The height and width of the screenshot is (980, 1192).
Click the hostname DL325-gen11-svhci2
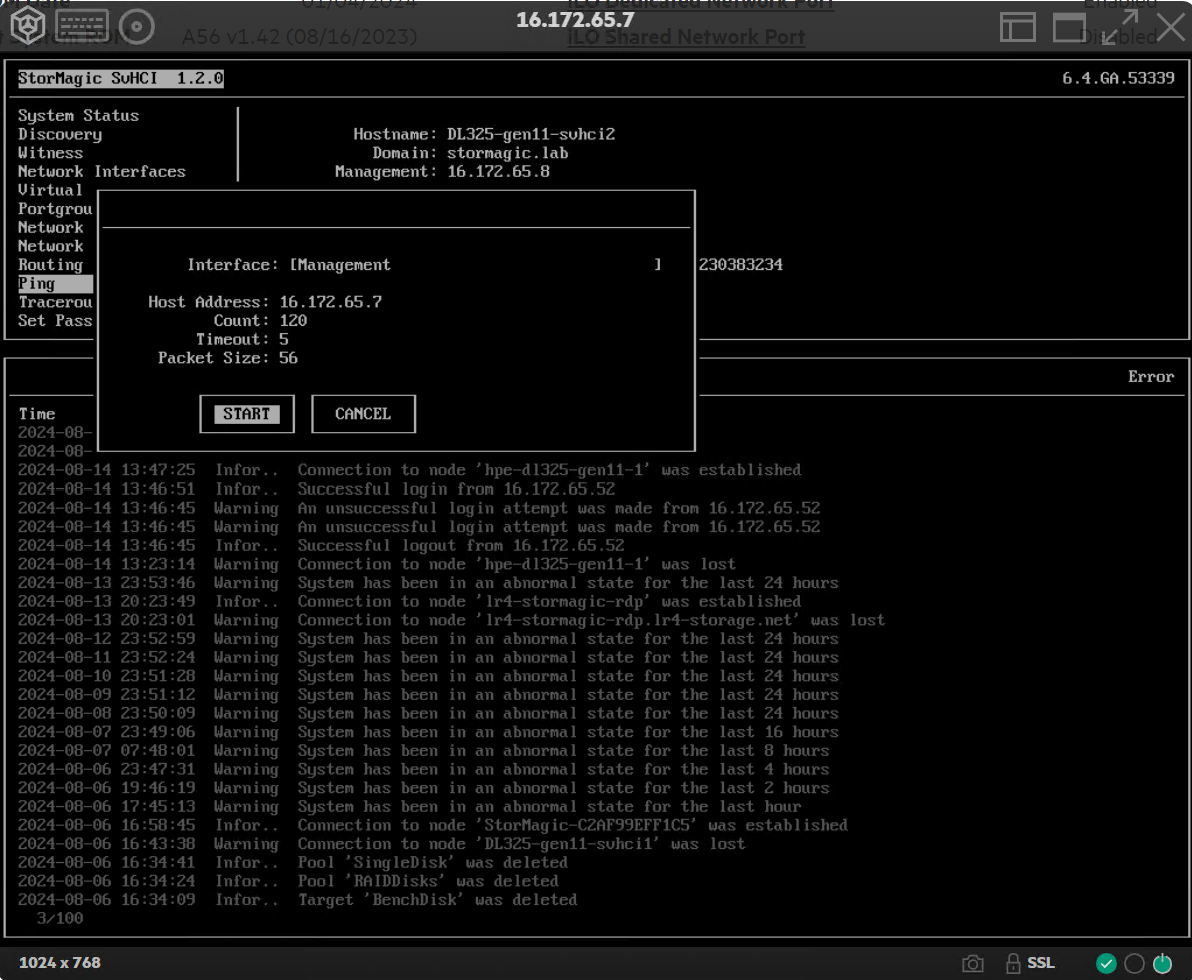[x=531, y=135]
